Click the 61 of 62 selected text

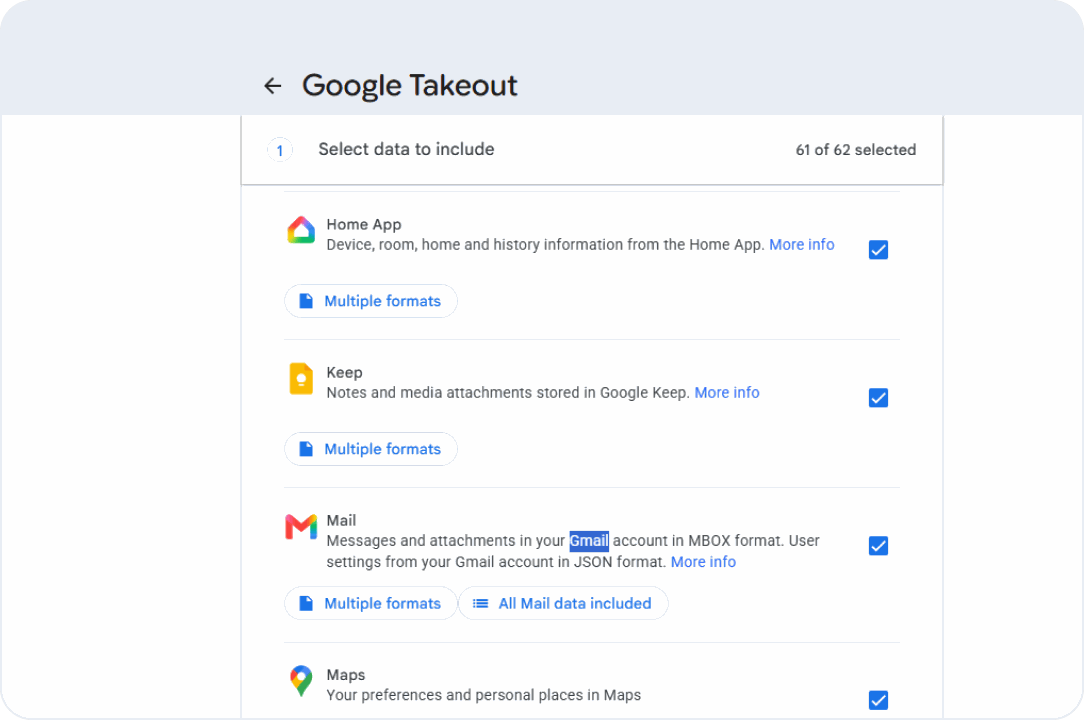855,150
